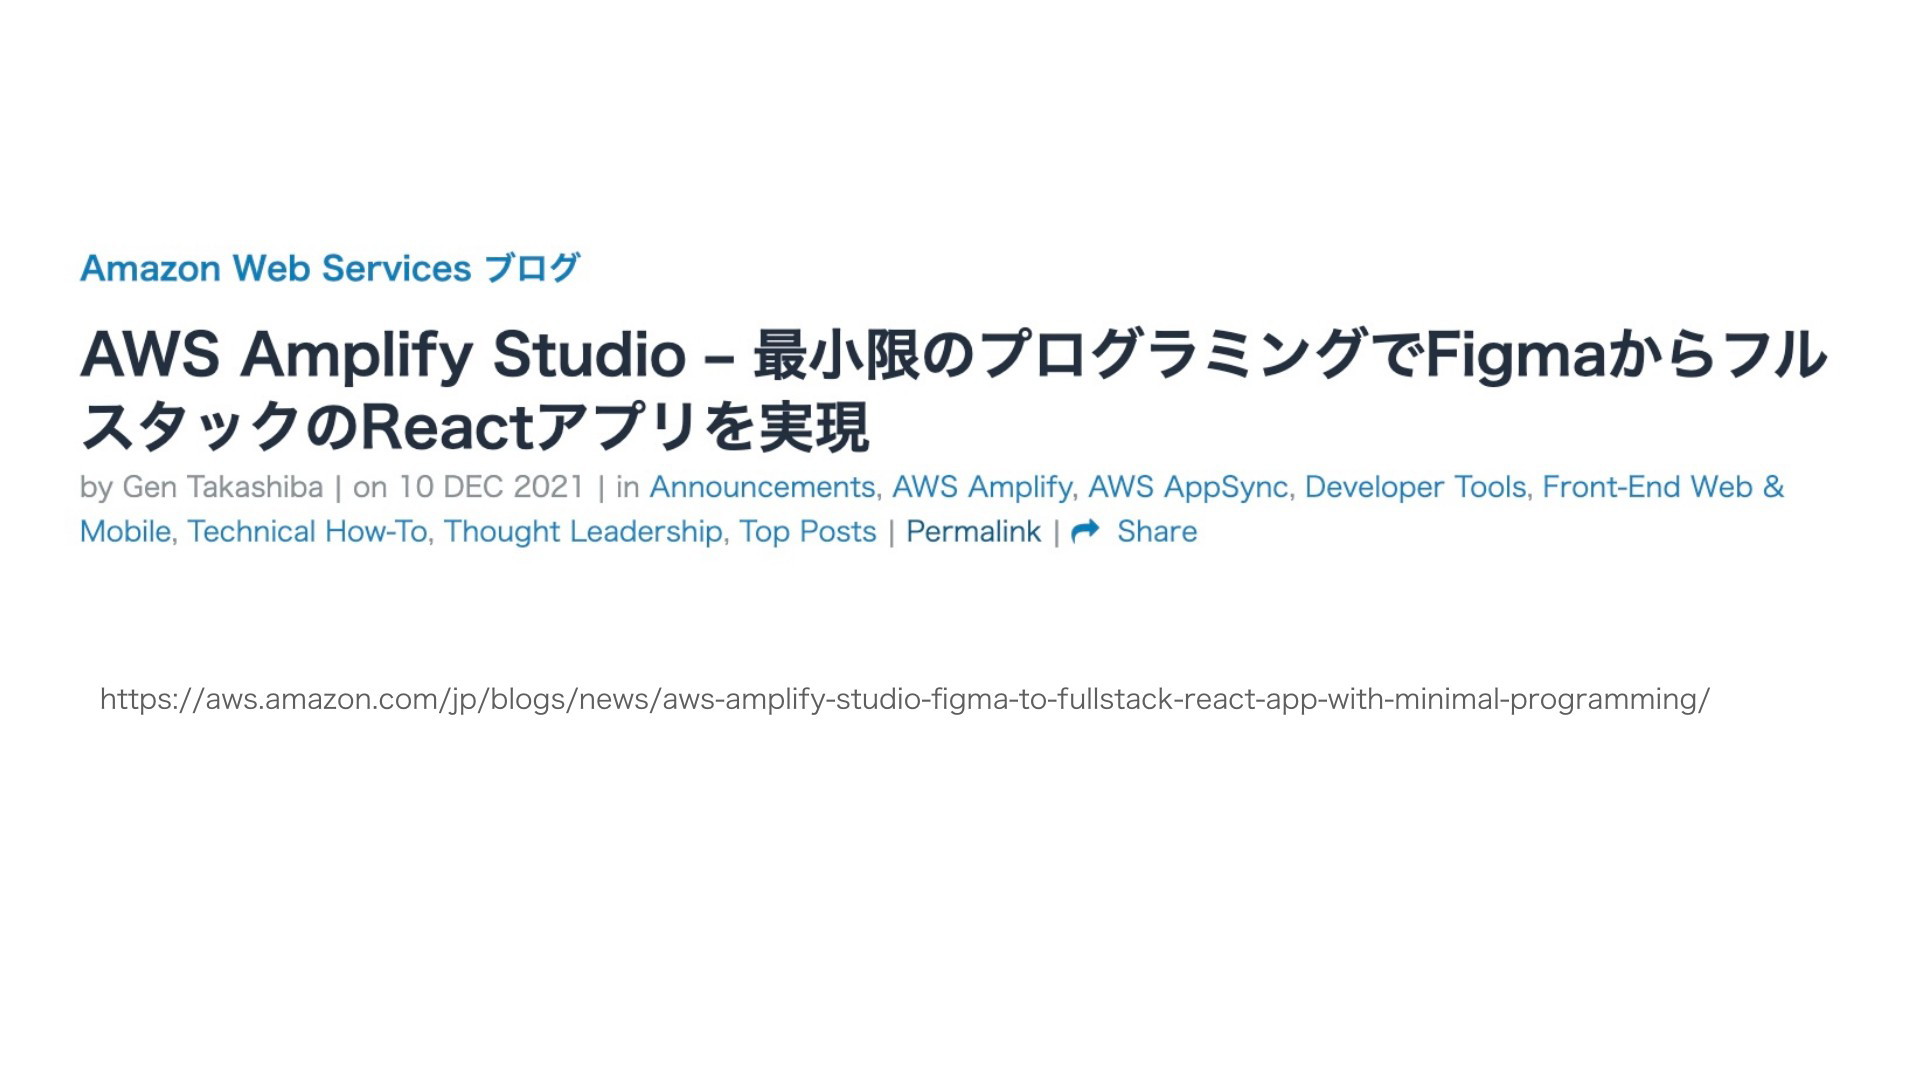Open the AWS AppSync category link

tap(1188, 487)
